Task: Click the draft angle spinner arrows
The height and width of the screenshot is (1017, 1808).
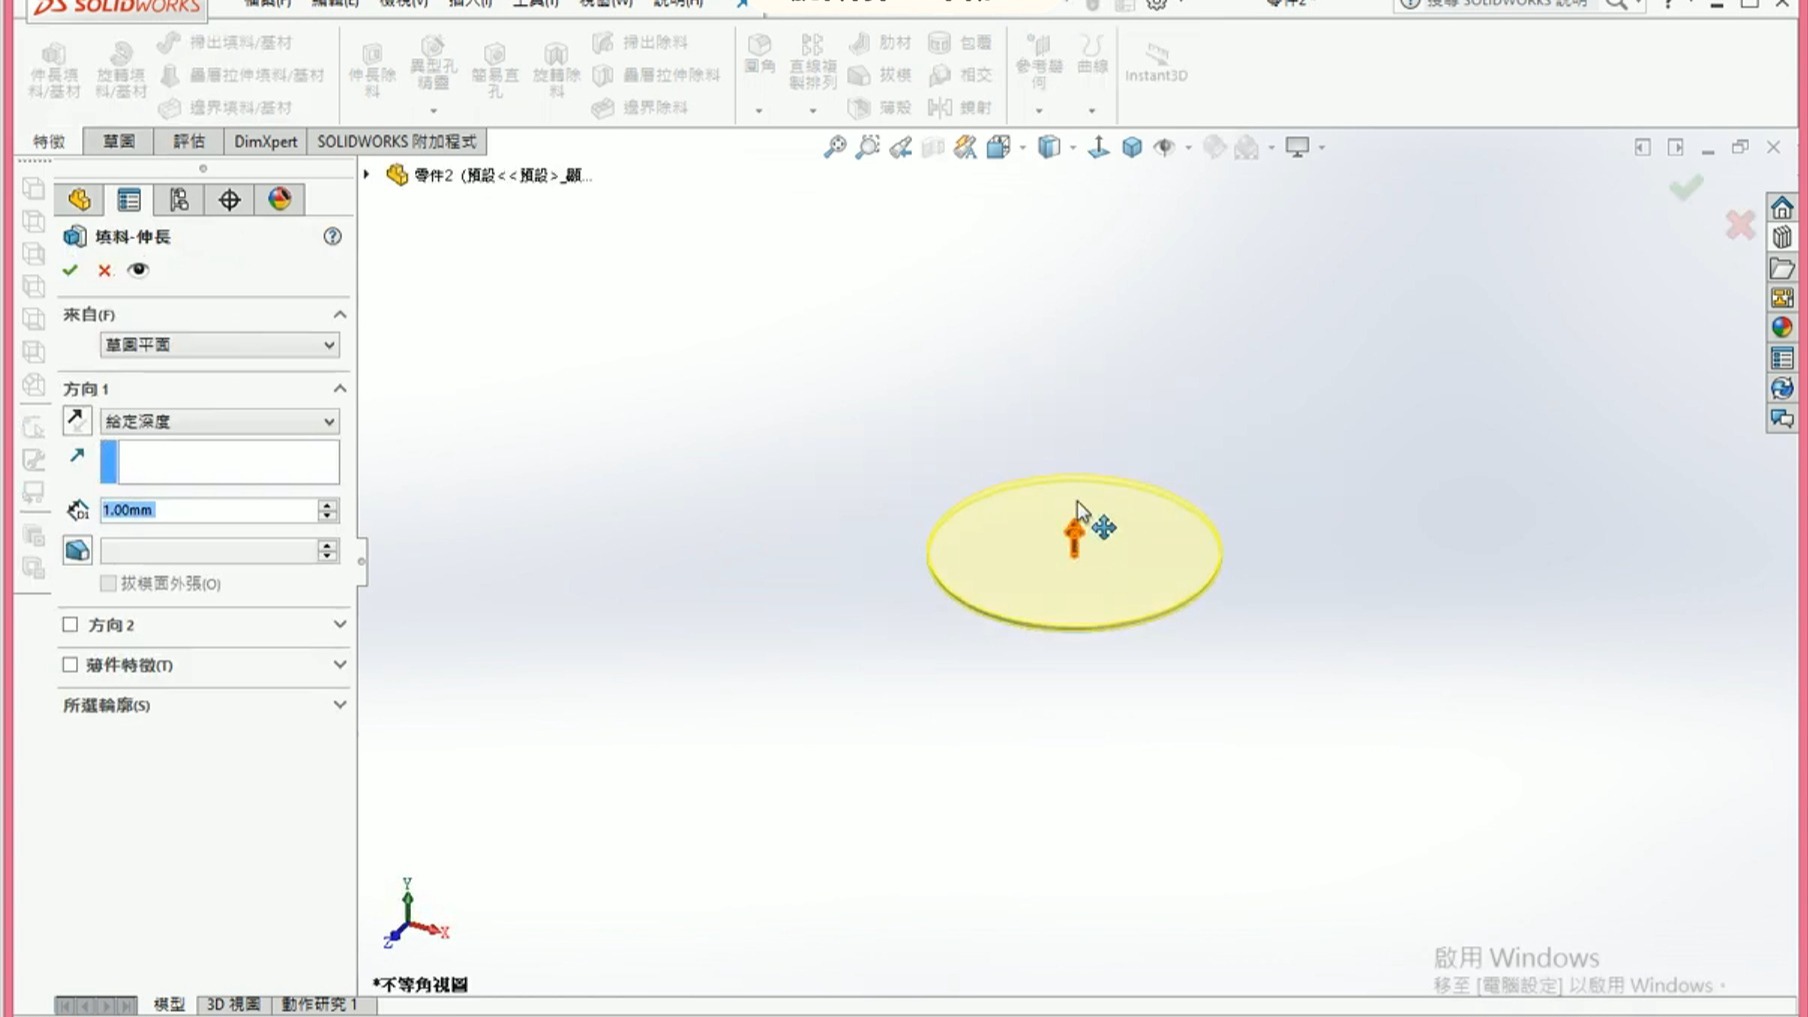Action: coord(328,550)
